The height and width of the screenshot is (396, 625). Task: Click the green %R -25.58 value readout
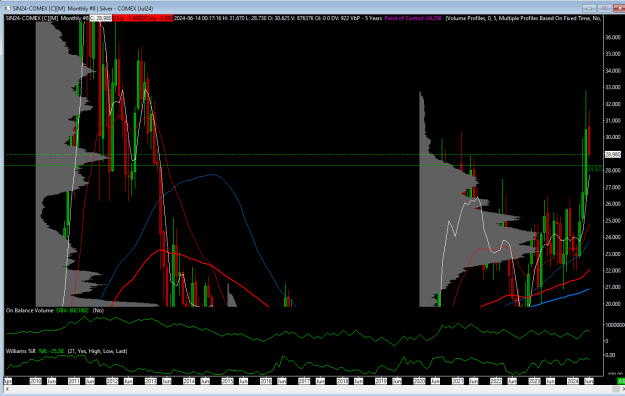tap(51, 351)
